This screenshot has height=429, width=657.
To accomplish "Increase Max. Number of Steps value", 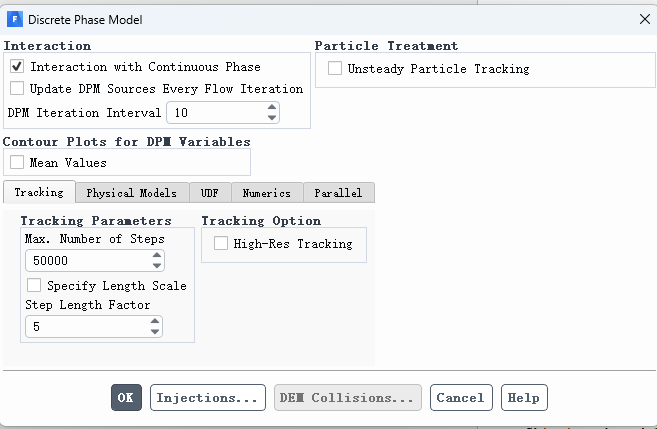I will click(x=156, y=255).
